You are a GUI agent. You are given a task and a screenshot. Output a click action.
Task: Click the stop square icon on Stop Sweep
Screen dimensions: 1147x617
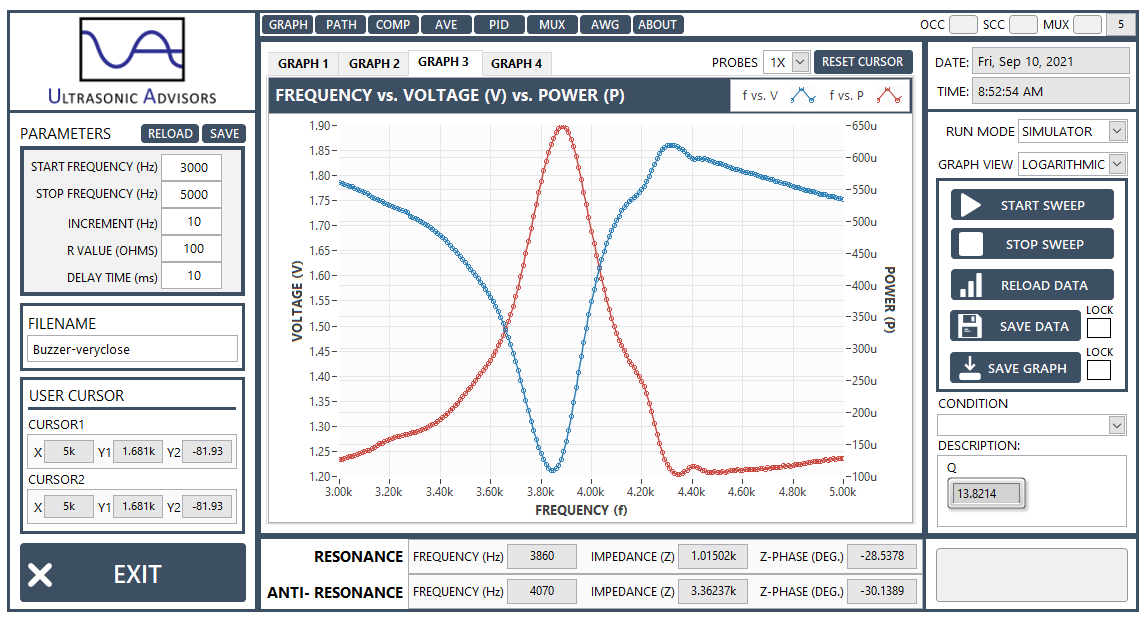tap(971, 244)
